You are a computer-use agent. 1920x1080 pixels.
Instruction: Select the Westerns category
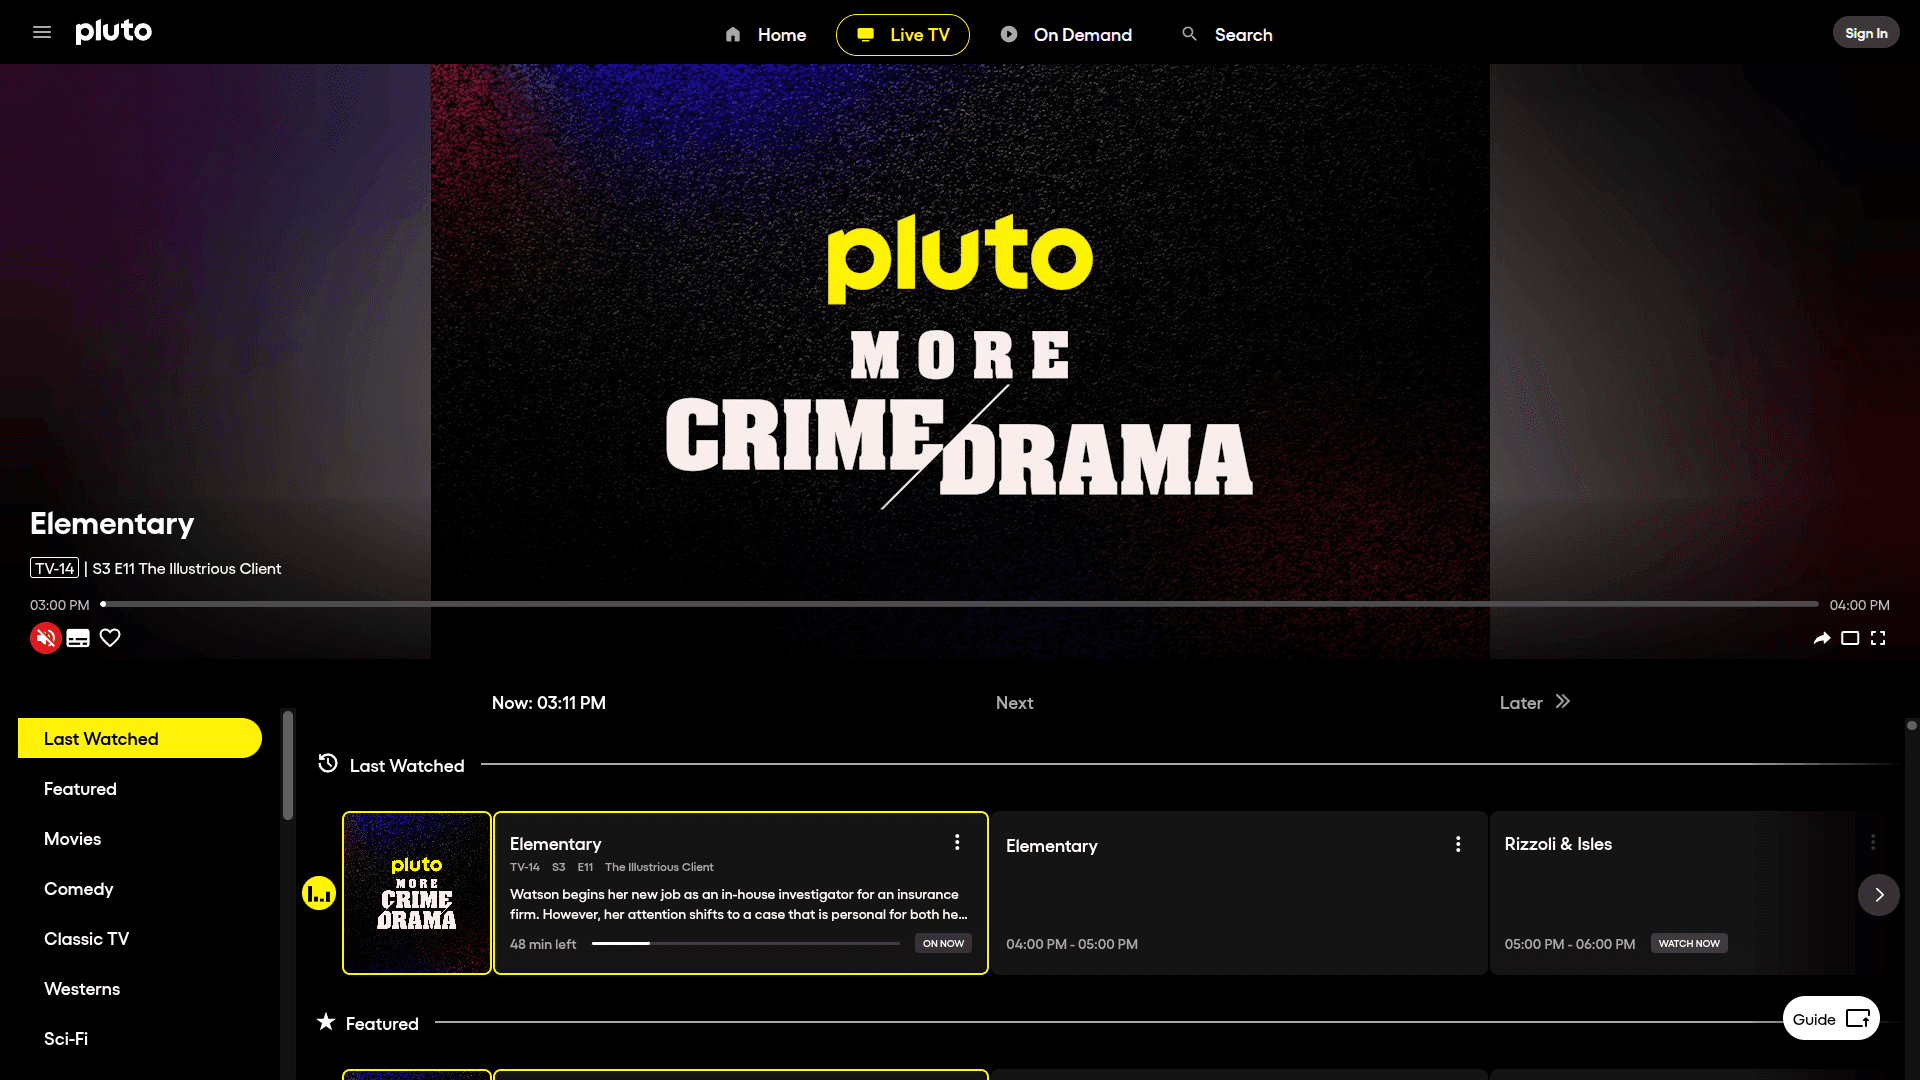pyautogui.click(x=82, y=989)
